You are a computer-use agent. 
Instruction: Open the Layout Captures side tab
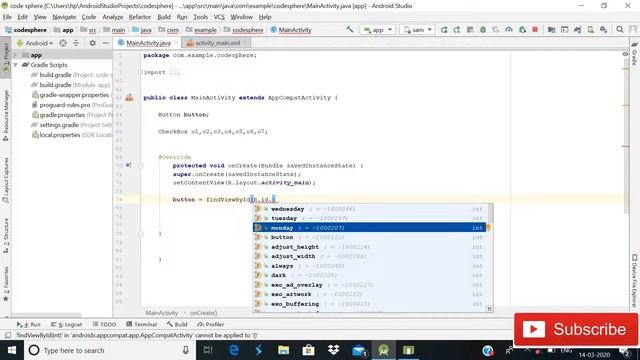pyautogui.click(x=6, y=180)
